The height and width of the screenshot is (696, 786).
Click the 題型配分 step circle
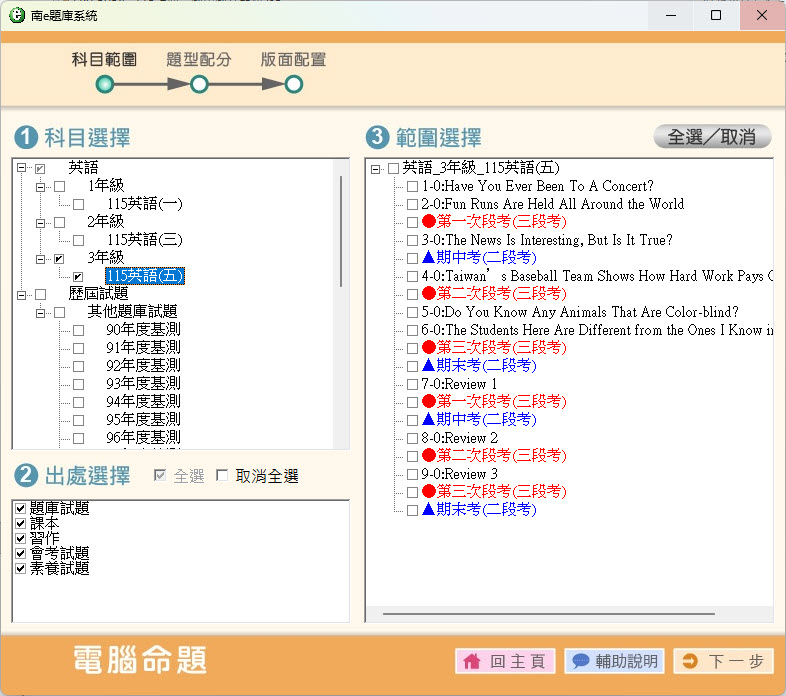pyautogui.click(x=199, y=84)
